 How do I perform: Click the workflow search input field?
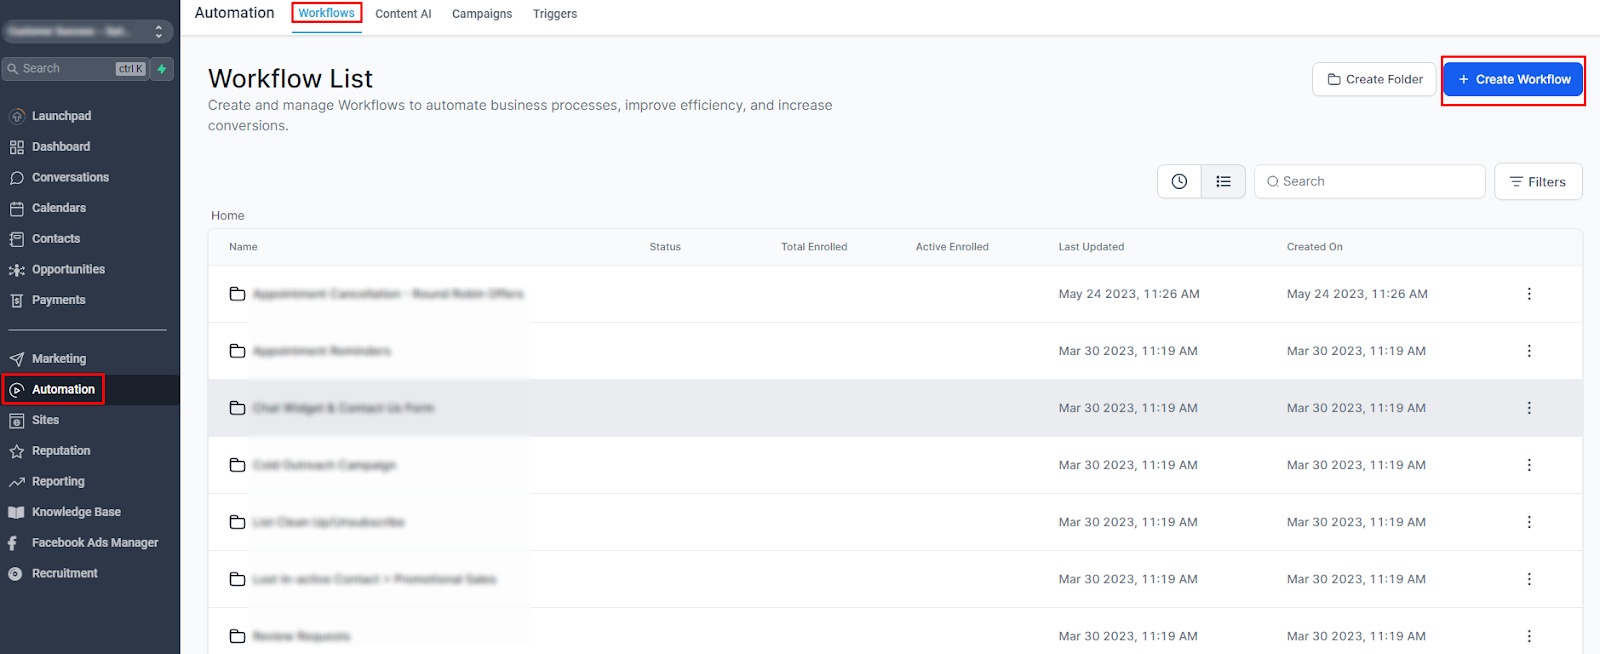pos(1370,182)
